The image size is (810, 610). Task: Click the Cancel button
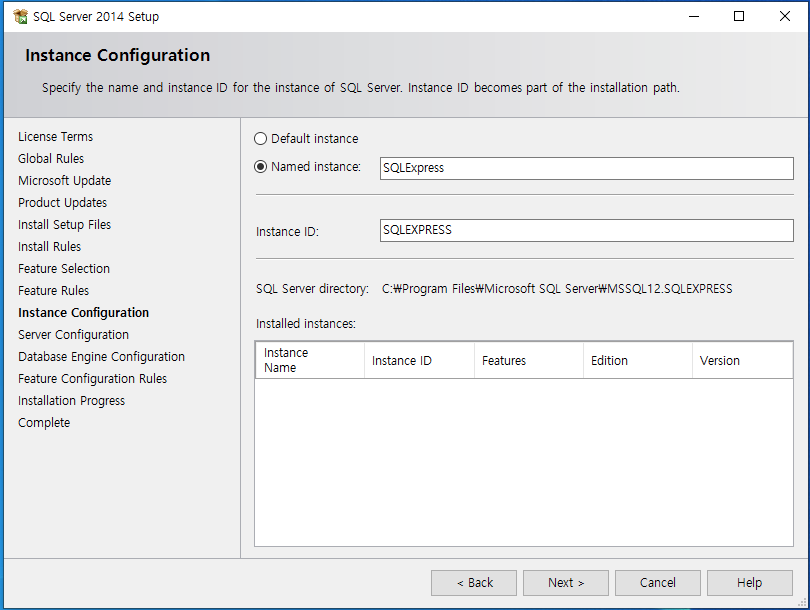(x=657, y=583)
